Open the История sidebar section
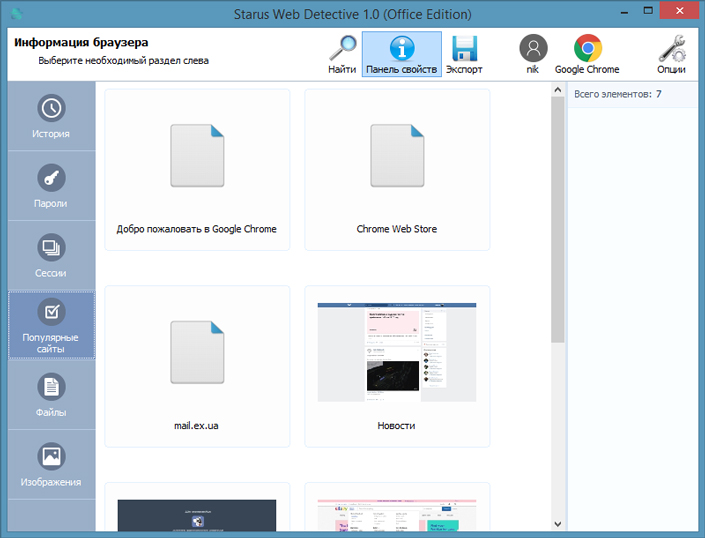705x538 pixels. pyautogui.click(x=51, y=116)
